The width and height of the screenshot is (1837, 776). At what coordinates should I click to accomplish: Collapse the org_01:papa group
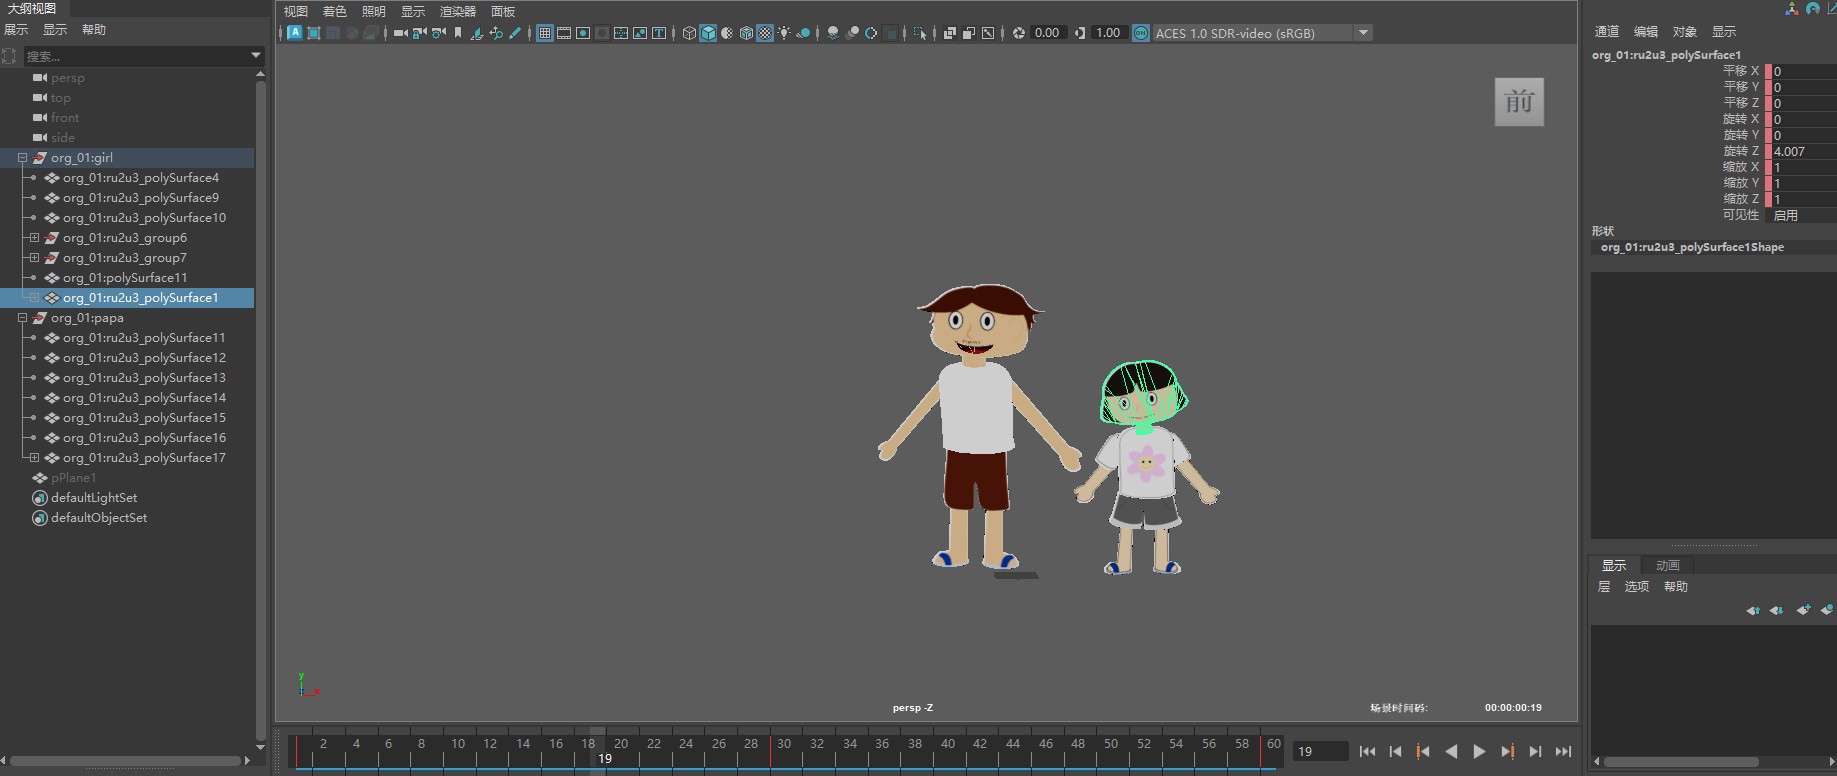click(x=22, y=318)
